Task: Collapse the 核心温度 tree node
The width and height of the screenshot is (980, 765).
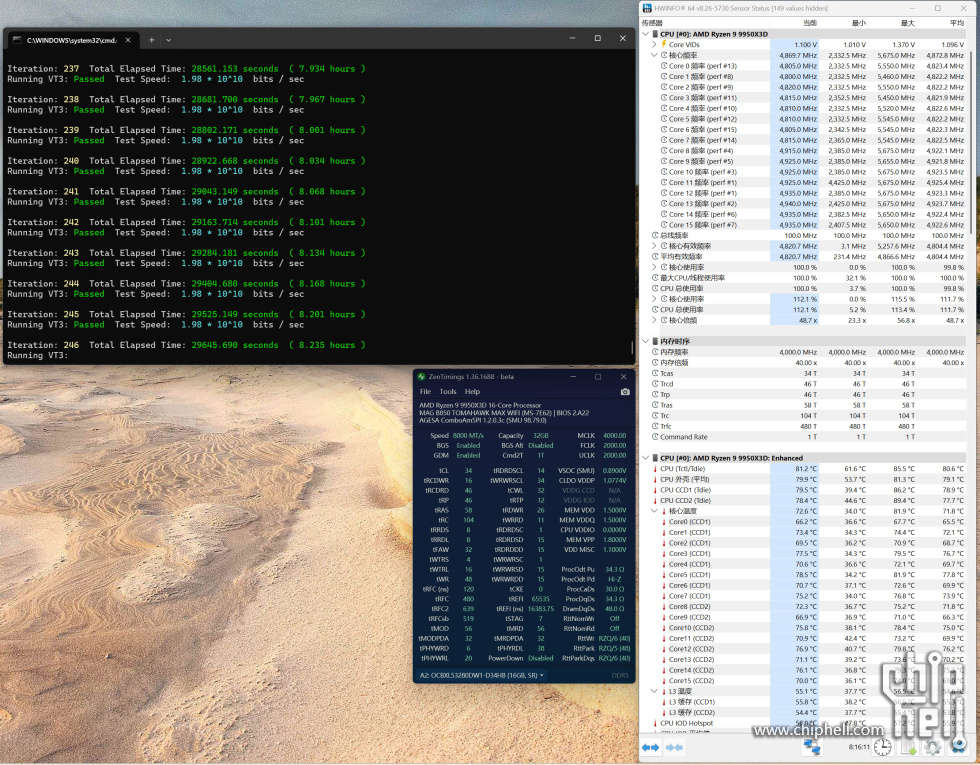Action: 654,511
